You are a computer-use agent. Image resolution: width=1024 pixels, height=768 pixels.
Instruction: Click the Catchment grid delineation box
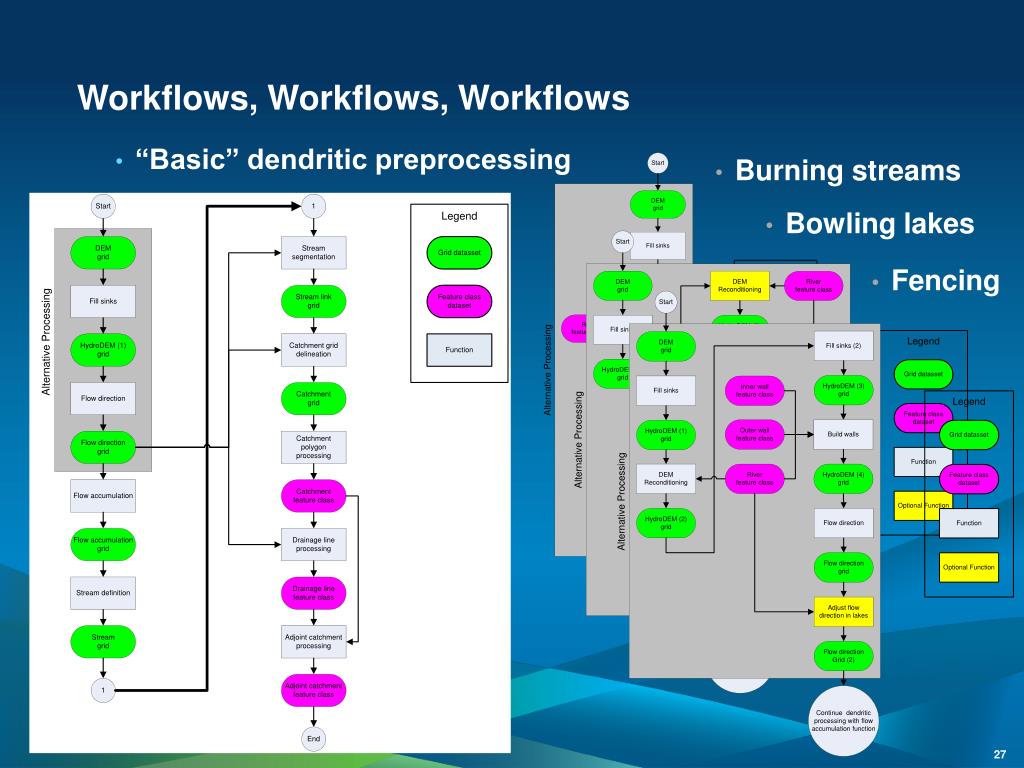(313, 349)
